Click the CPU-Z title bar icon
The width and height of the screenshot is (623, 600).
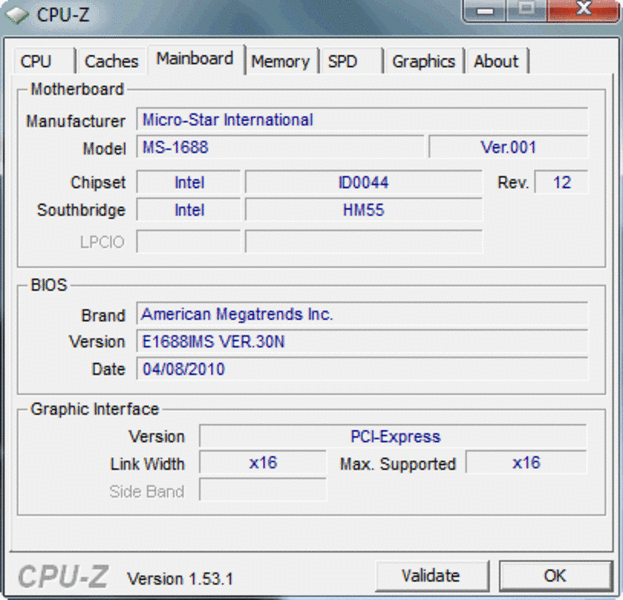pyautogui.click(x=17, y=15)
